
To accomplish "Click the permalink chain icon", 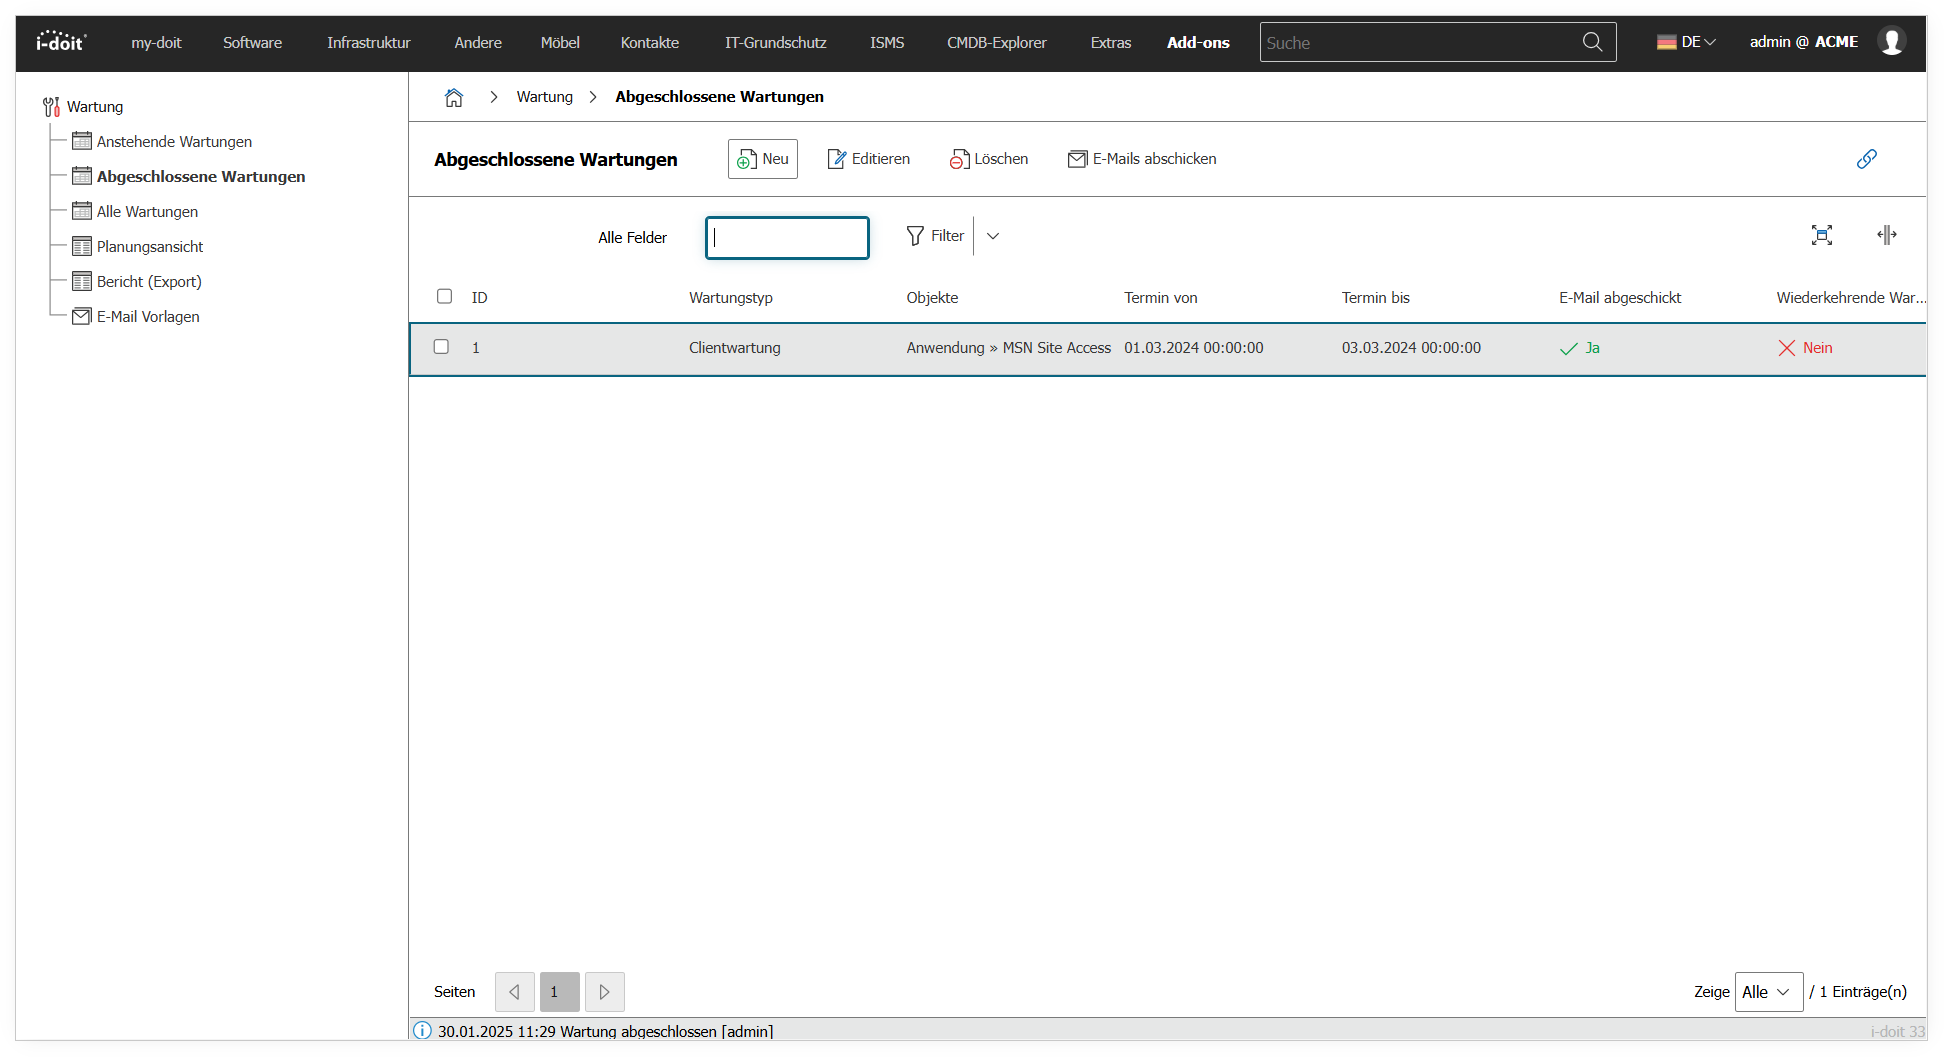I will [1866, 159].
